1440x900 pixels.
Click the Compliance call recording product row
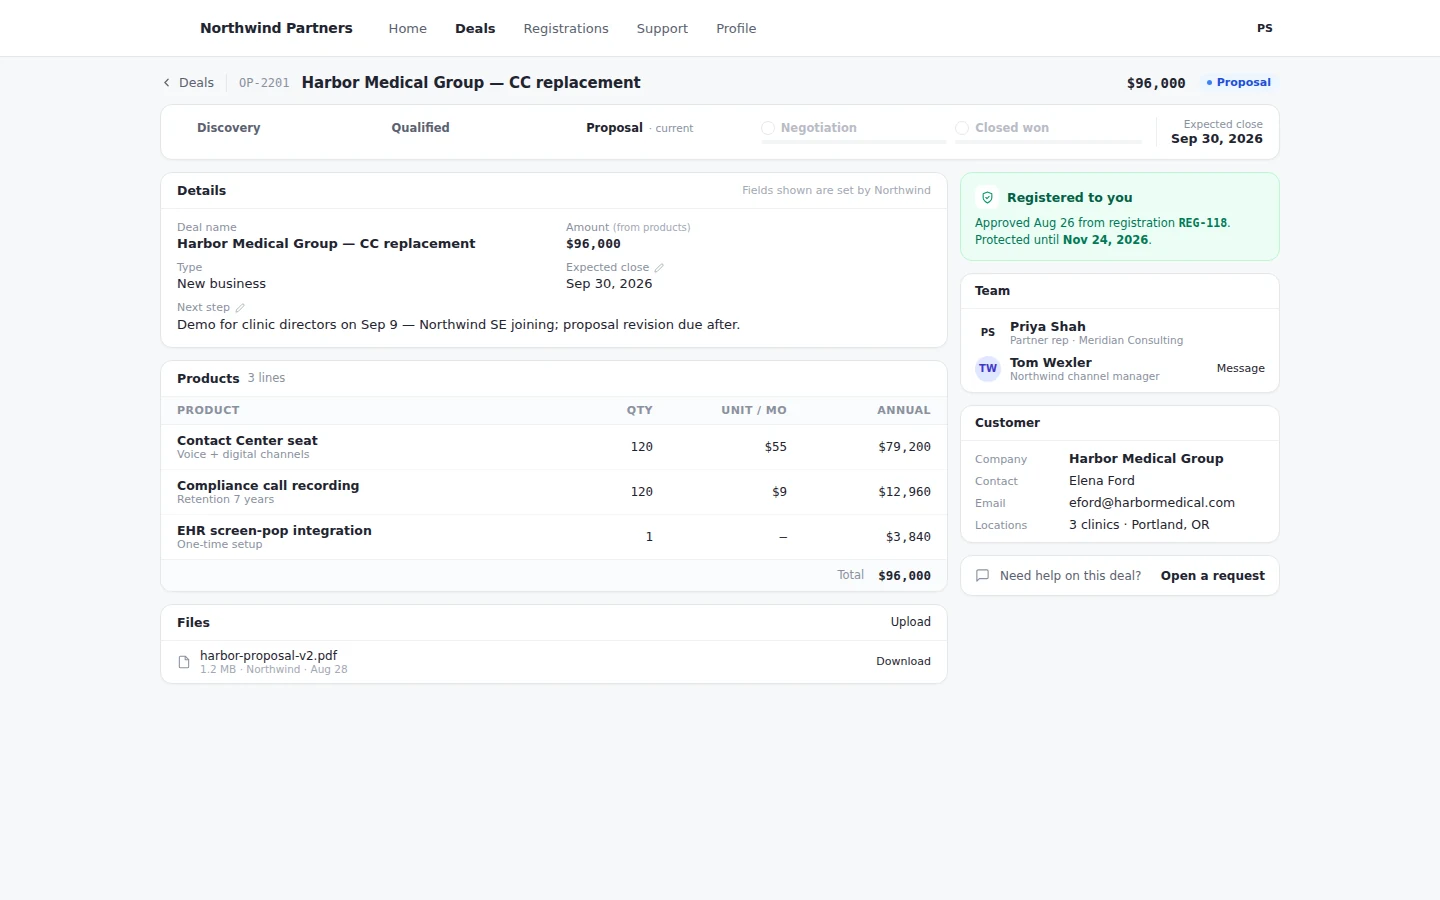[554, 492]
